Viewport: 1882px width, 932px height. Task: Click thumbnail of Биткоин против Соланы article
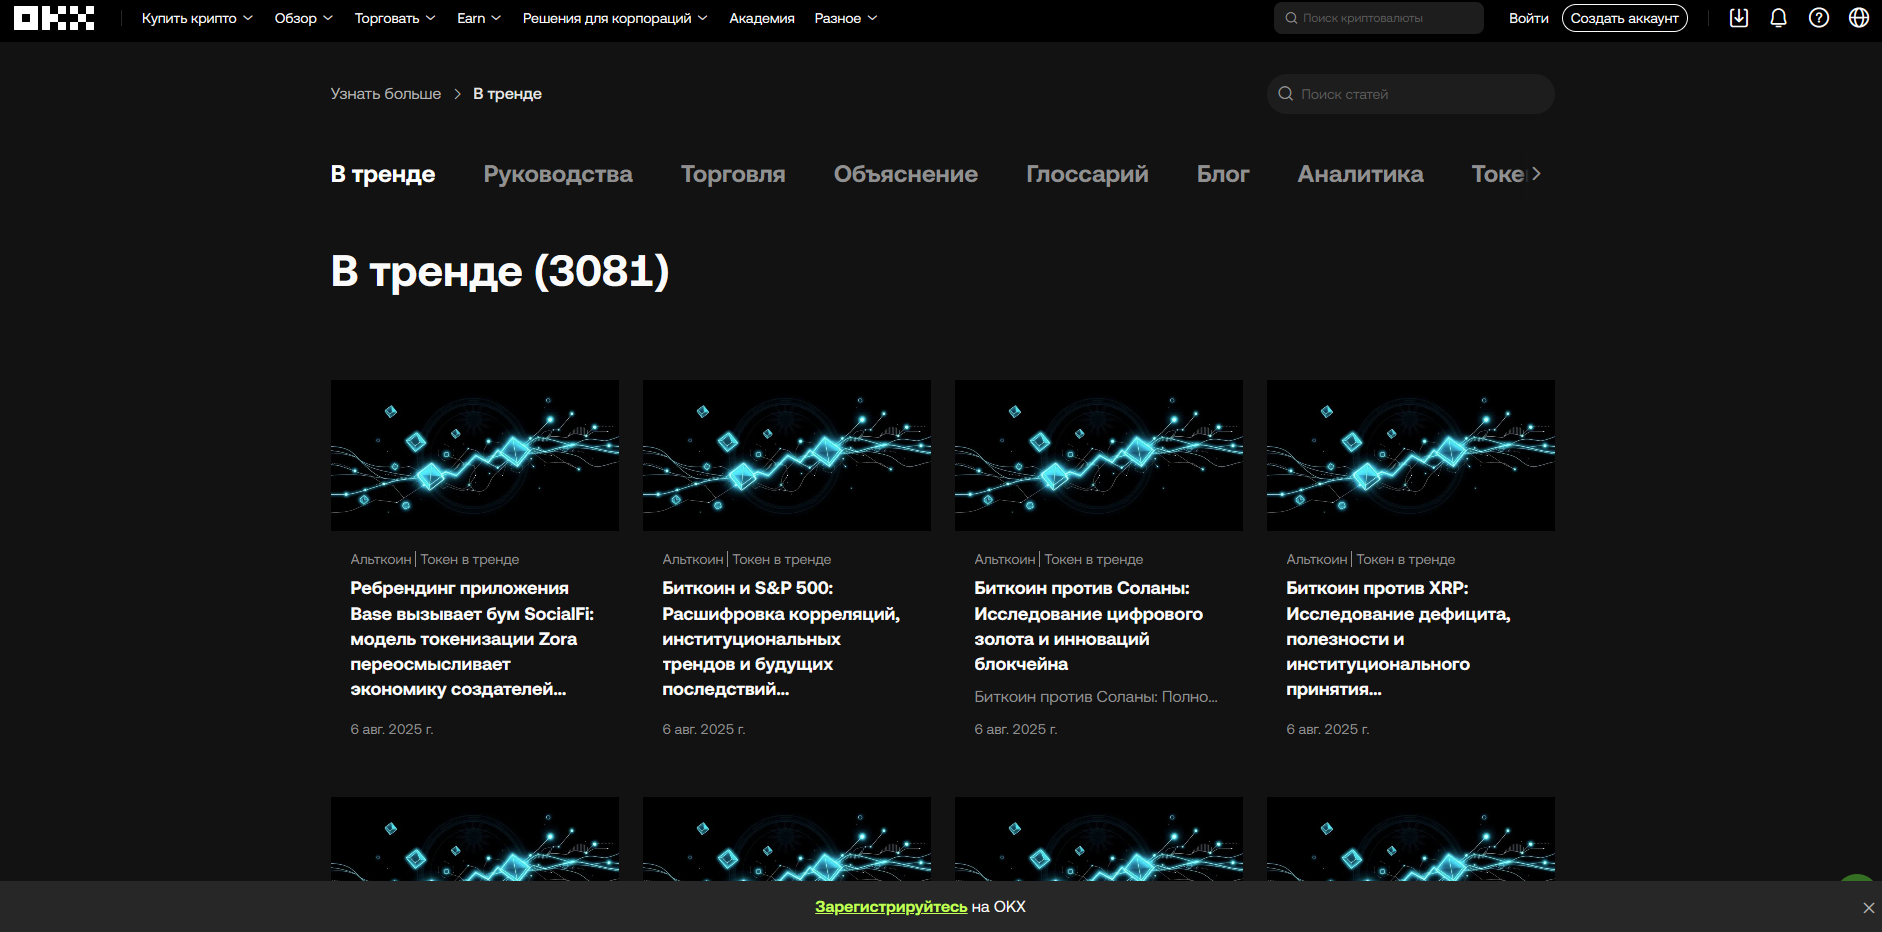pyautogui.click(x=1099, y=455)
